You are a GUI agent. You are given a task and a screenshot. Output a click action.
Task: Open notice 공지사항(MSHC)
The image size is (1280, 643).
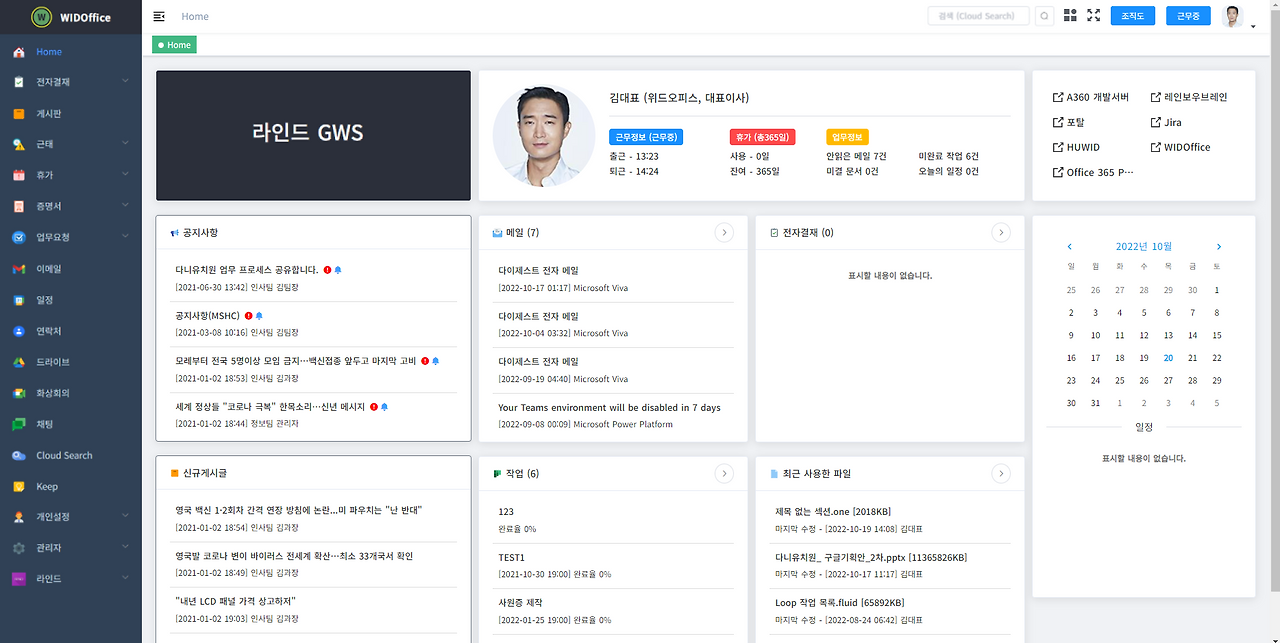click(208, 315)
